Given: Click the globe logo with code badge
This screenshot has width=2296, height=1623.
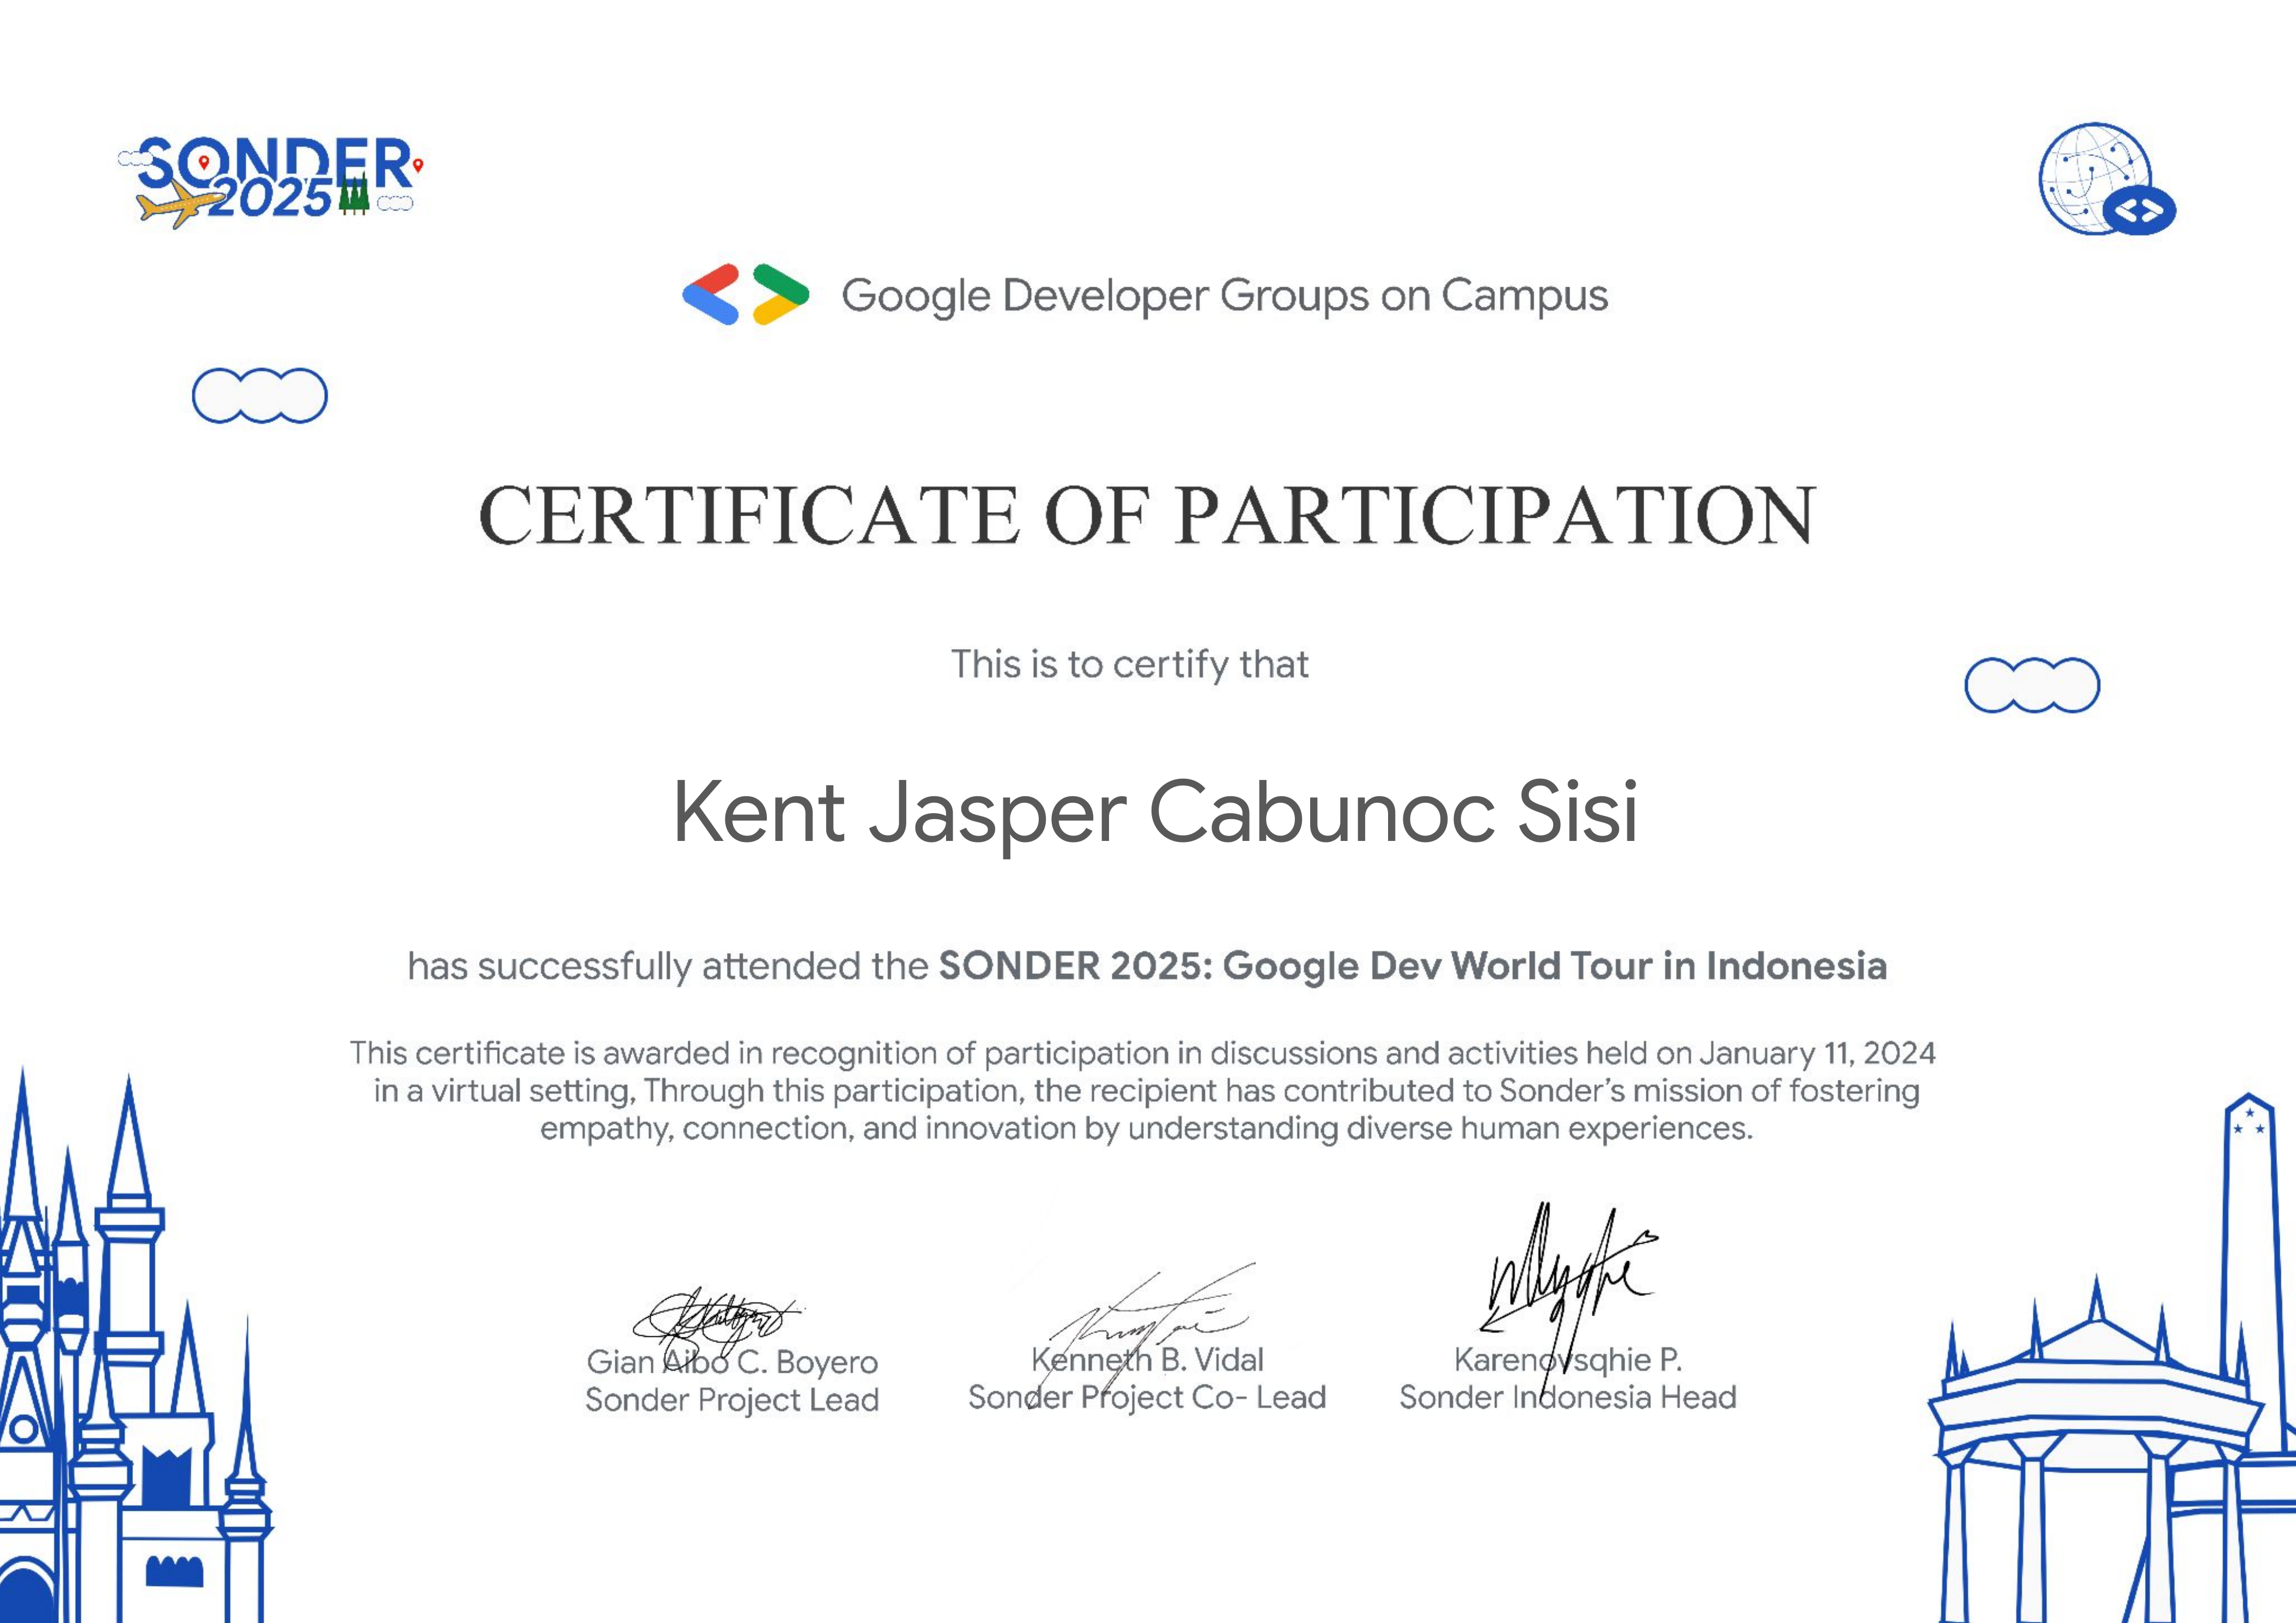Looking at the screenshot, I should point(2107,180).
